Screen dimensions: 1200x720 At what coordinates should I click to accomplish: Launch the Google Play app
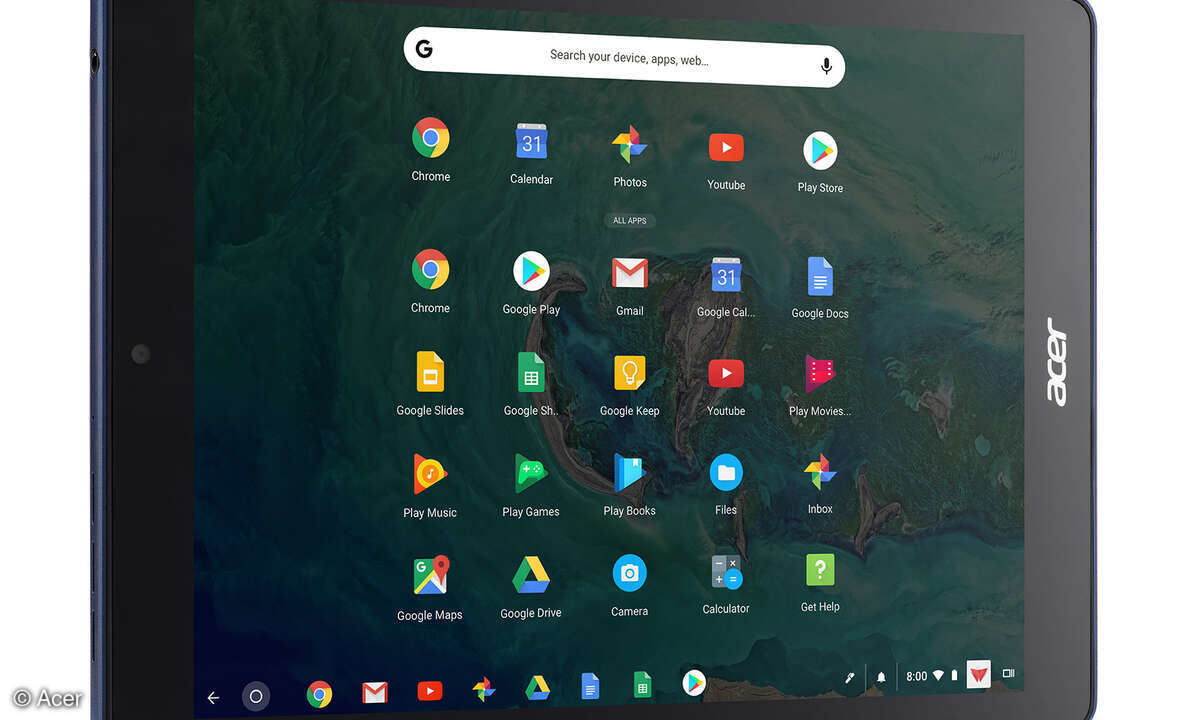(531, 271)
